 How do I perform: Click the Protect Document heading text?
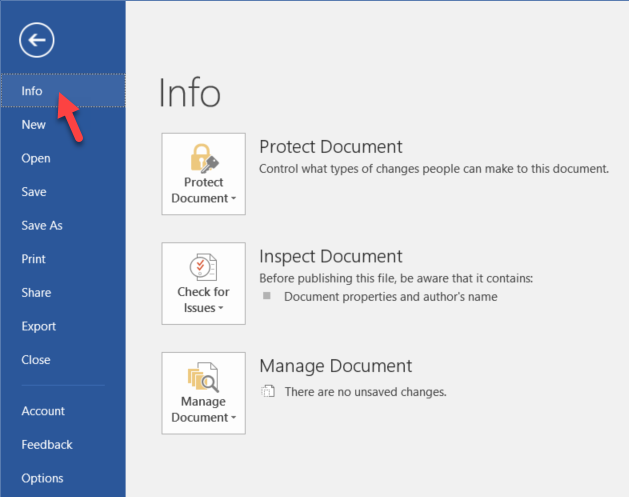pyautogui.click(x=331, y=147)
